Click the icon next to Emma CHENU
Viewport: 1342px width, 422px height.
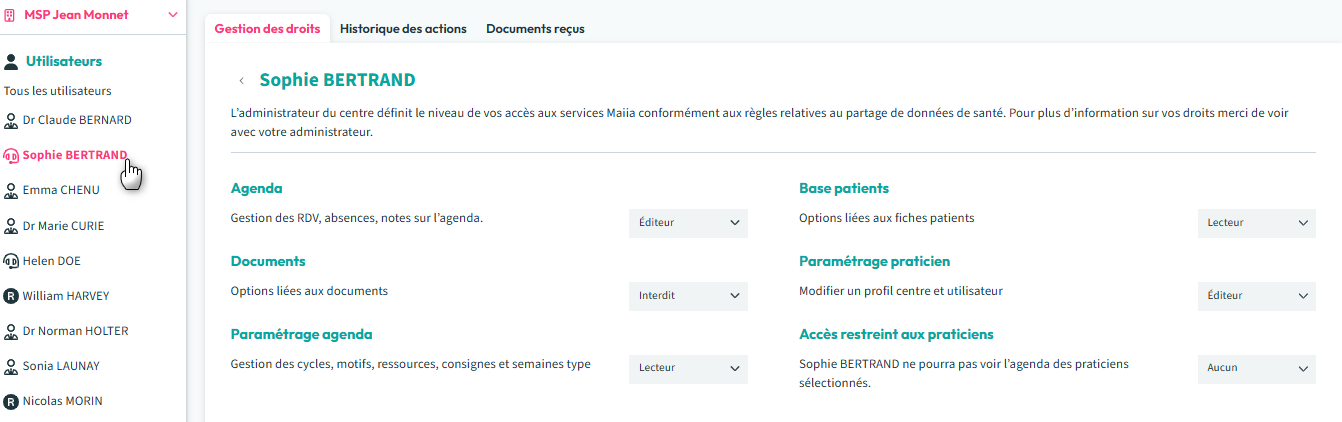click(x=11, y=191)
